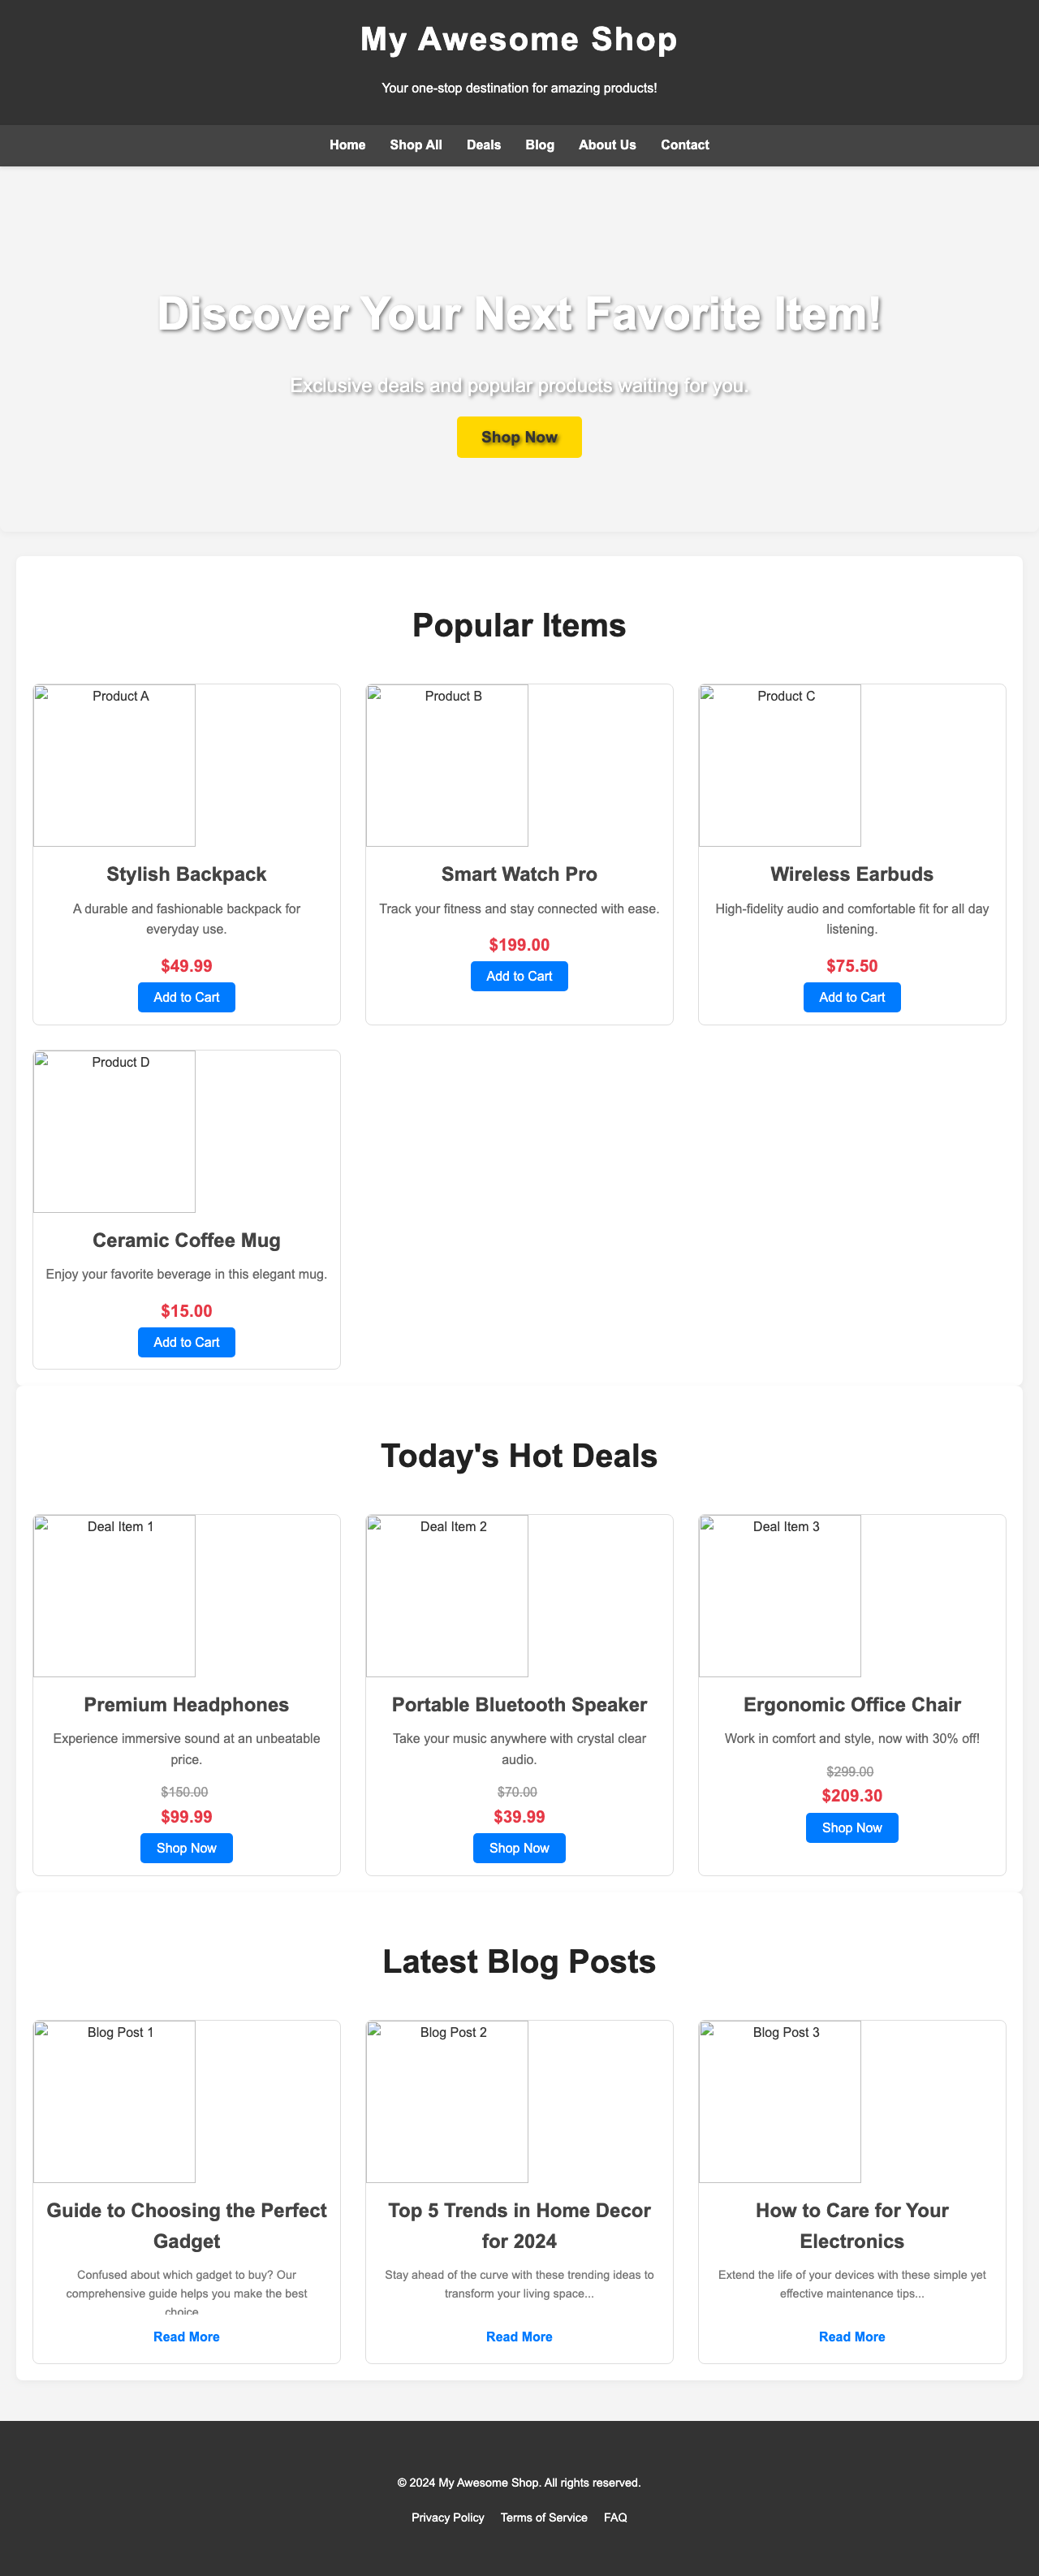Viewport: 1039px width, 2576px height.
Task: Add Stylish Backpack to cart
Action: (x=185, y=997)
